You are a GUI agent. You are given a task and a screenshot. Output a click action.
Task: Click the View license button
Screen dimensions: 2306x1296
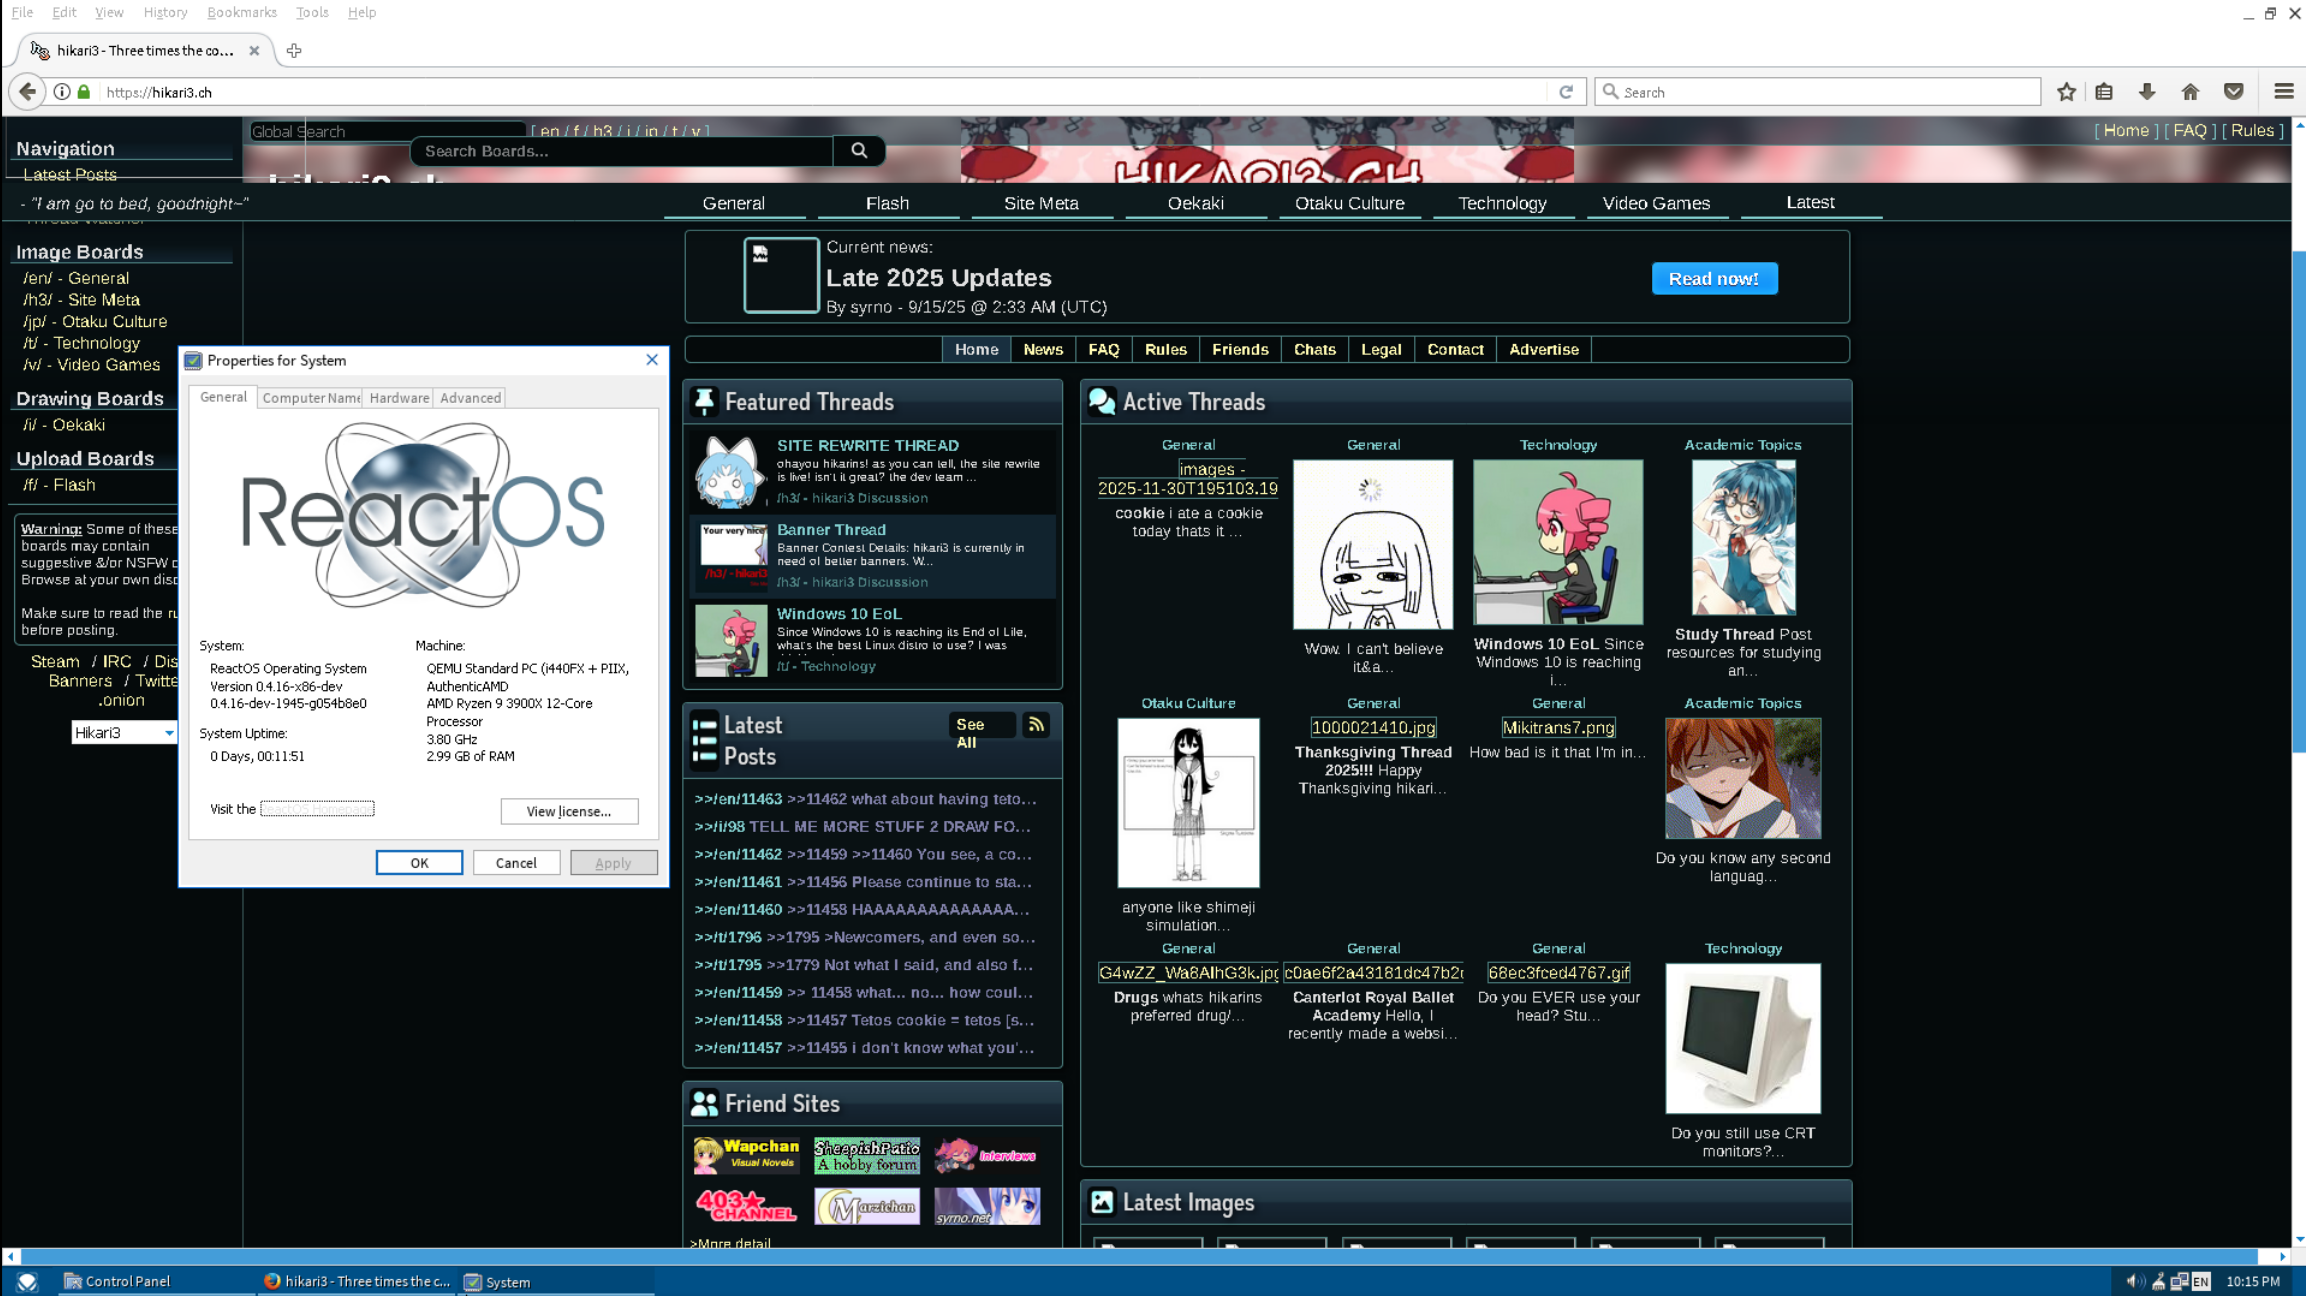point(569,811)
